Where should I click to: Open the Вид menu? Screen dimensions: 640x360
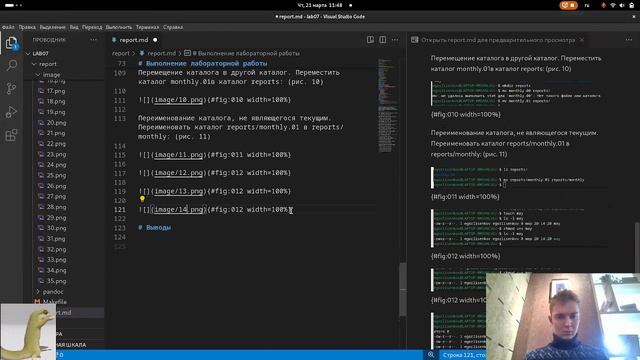74,27
